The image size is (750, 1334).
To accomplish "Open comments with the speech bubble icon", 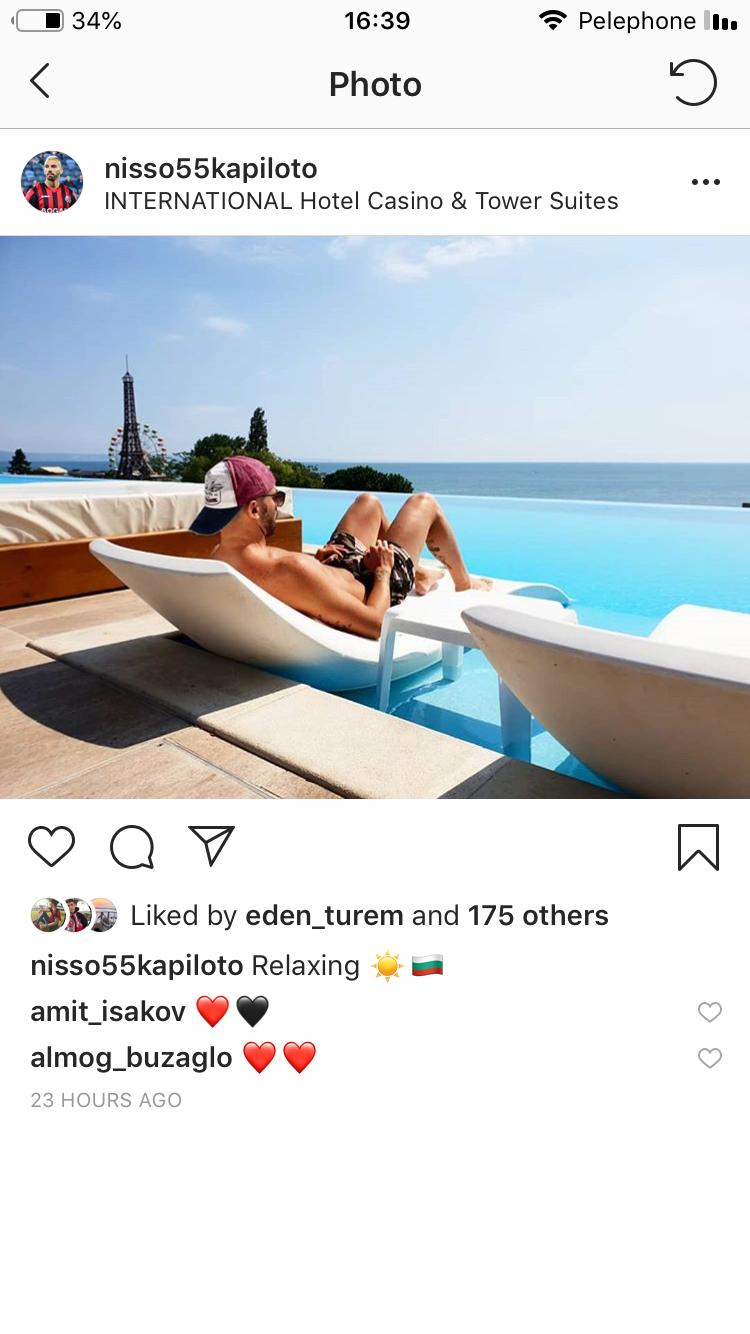I will pyautogui.click(x=132, y=848).
